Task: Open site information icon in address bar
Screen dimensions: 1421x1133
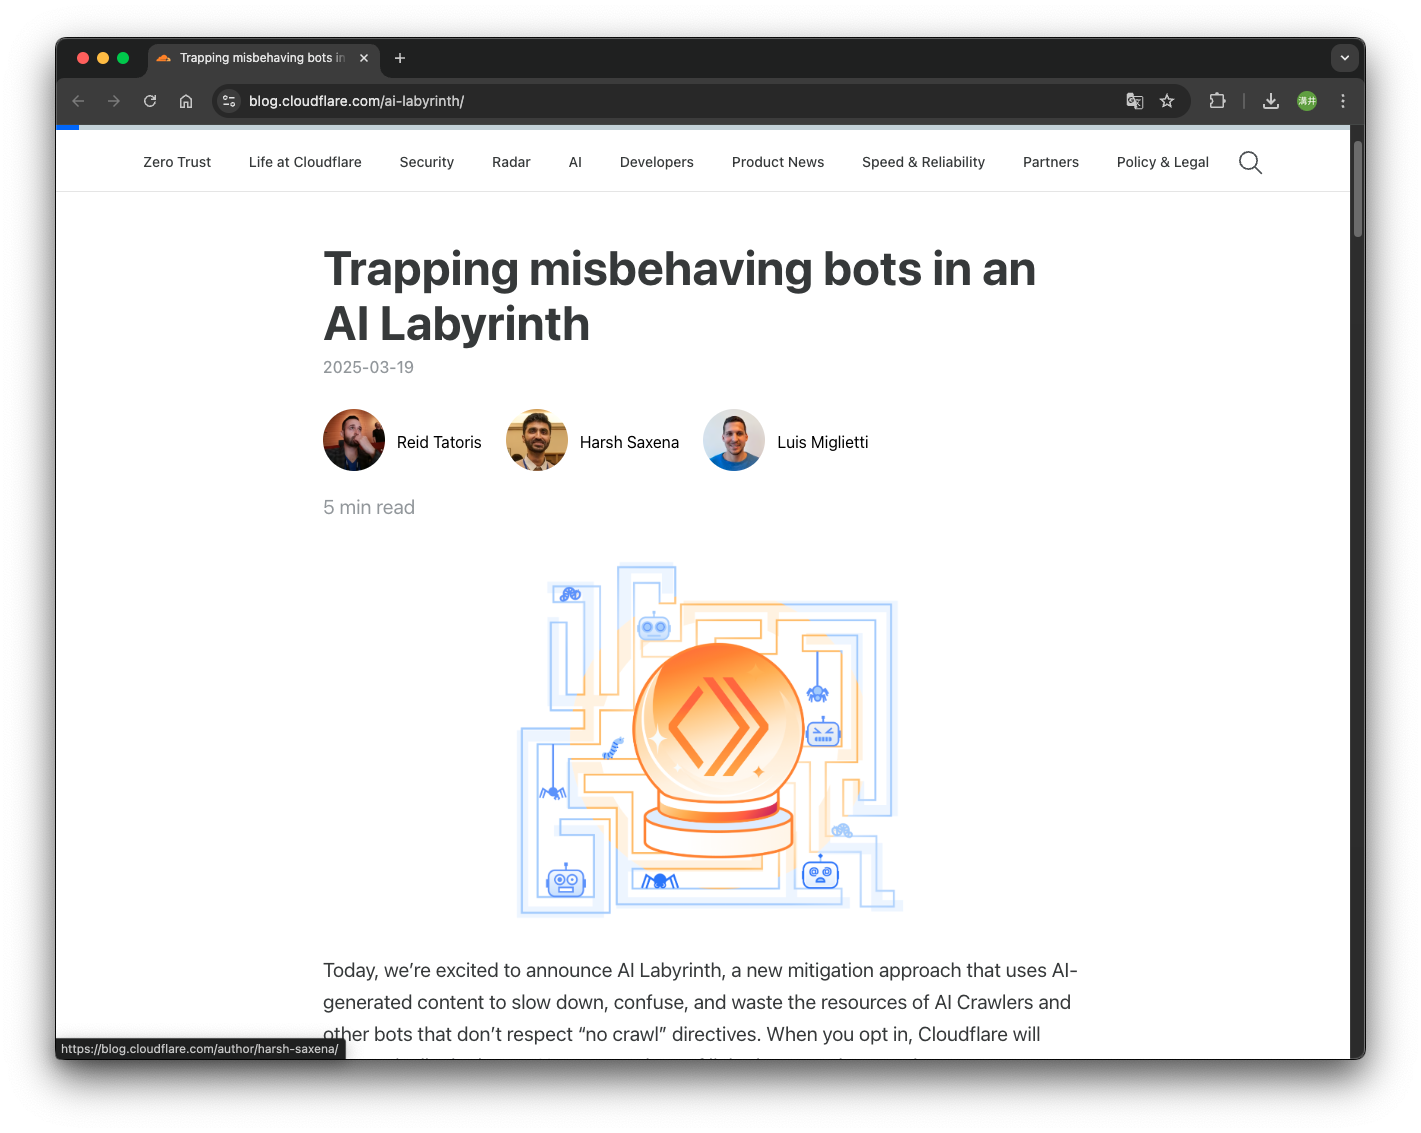Action: 229,101
